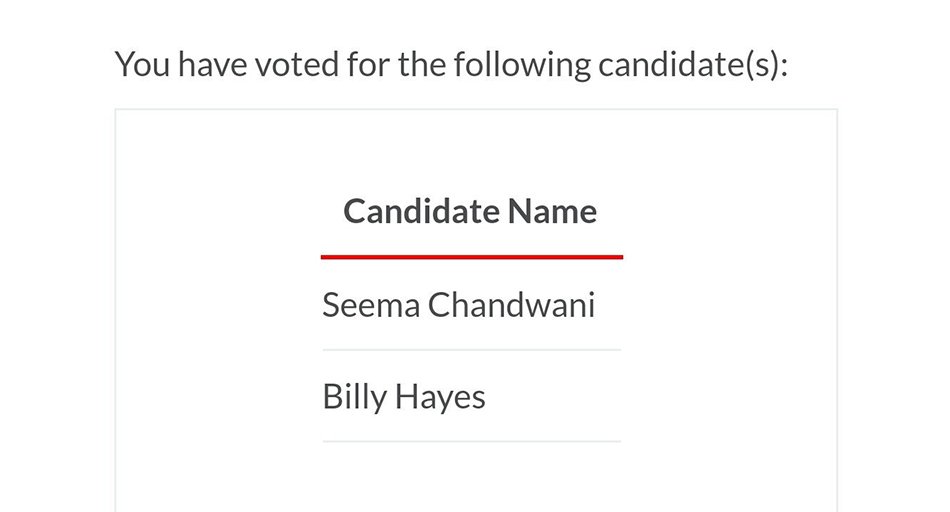Click the divider line under Billy Hayes
The height and width of the screenshot is (512, 950).
[471, 442]
